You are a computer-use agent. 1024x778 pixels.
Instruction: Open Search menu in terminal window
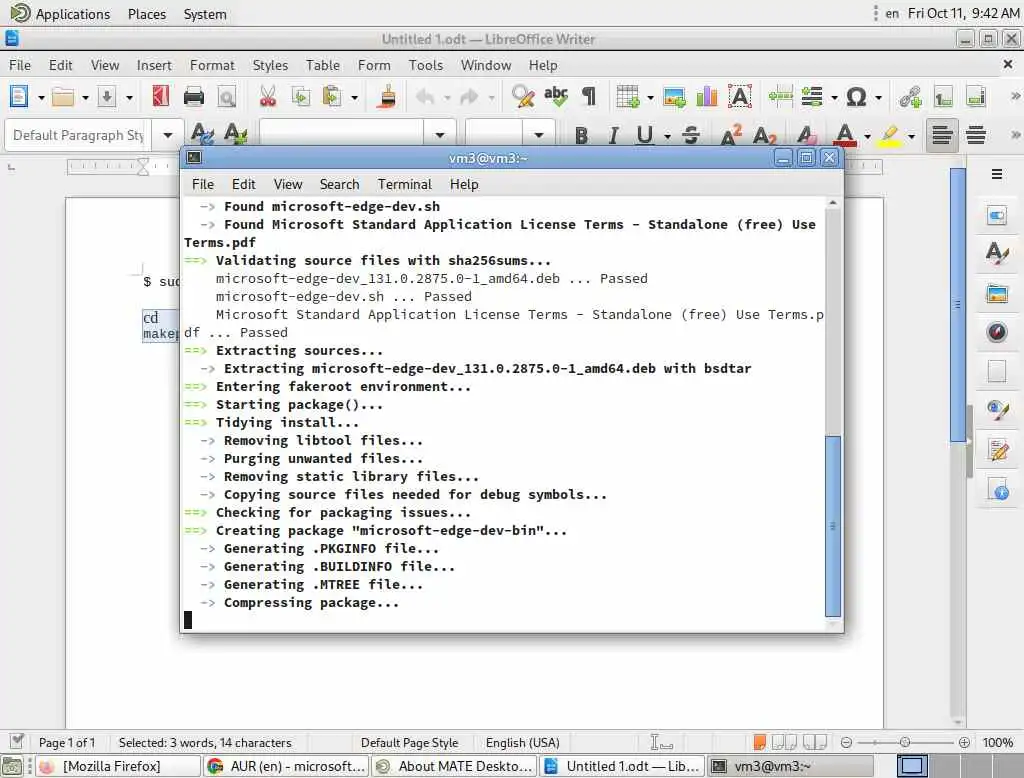pyautogui.click(x=339, y=184)
